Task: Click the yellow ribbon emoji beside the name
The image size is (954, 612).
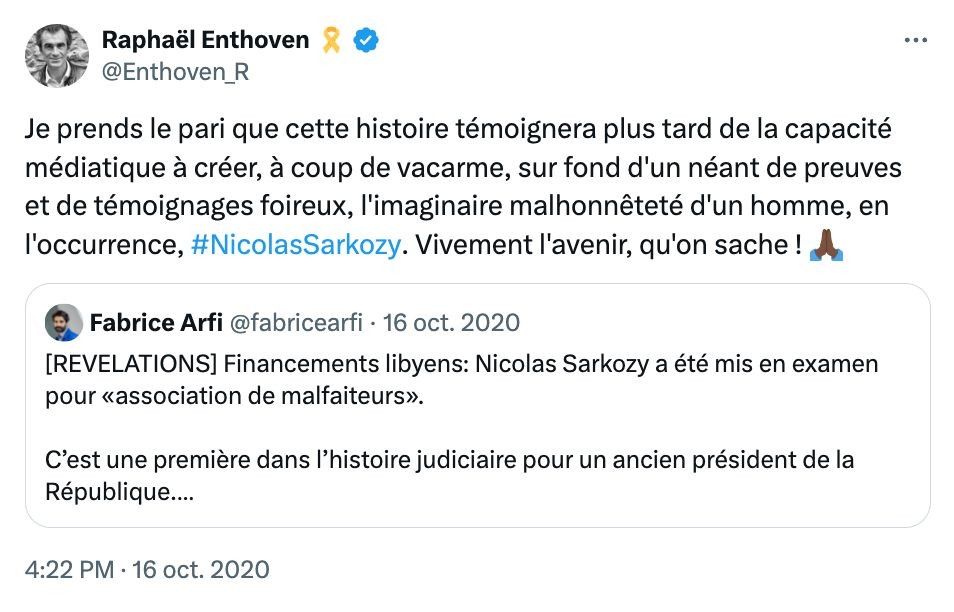Action: coord(330,40)
